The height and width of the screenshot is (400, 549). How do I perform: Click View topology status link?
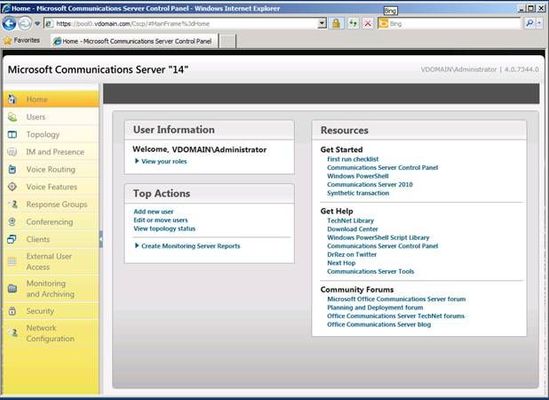pos(165,228)
